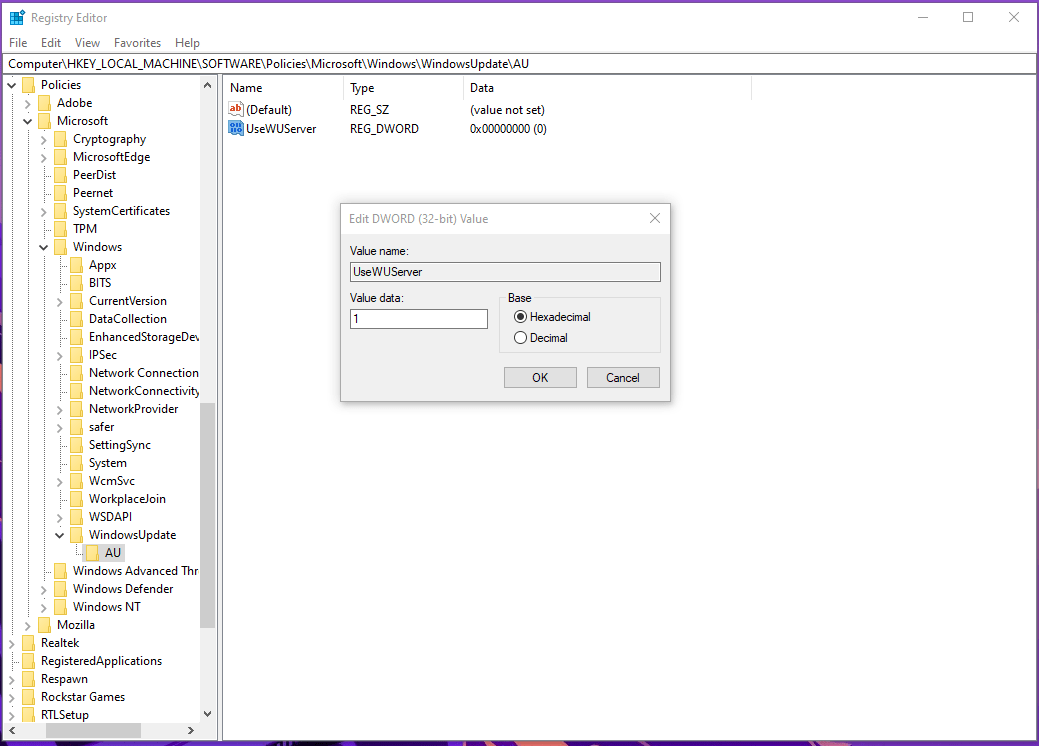
Task: Cancel the Edit DWORD dialog
Action: coord(623,378)
